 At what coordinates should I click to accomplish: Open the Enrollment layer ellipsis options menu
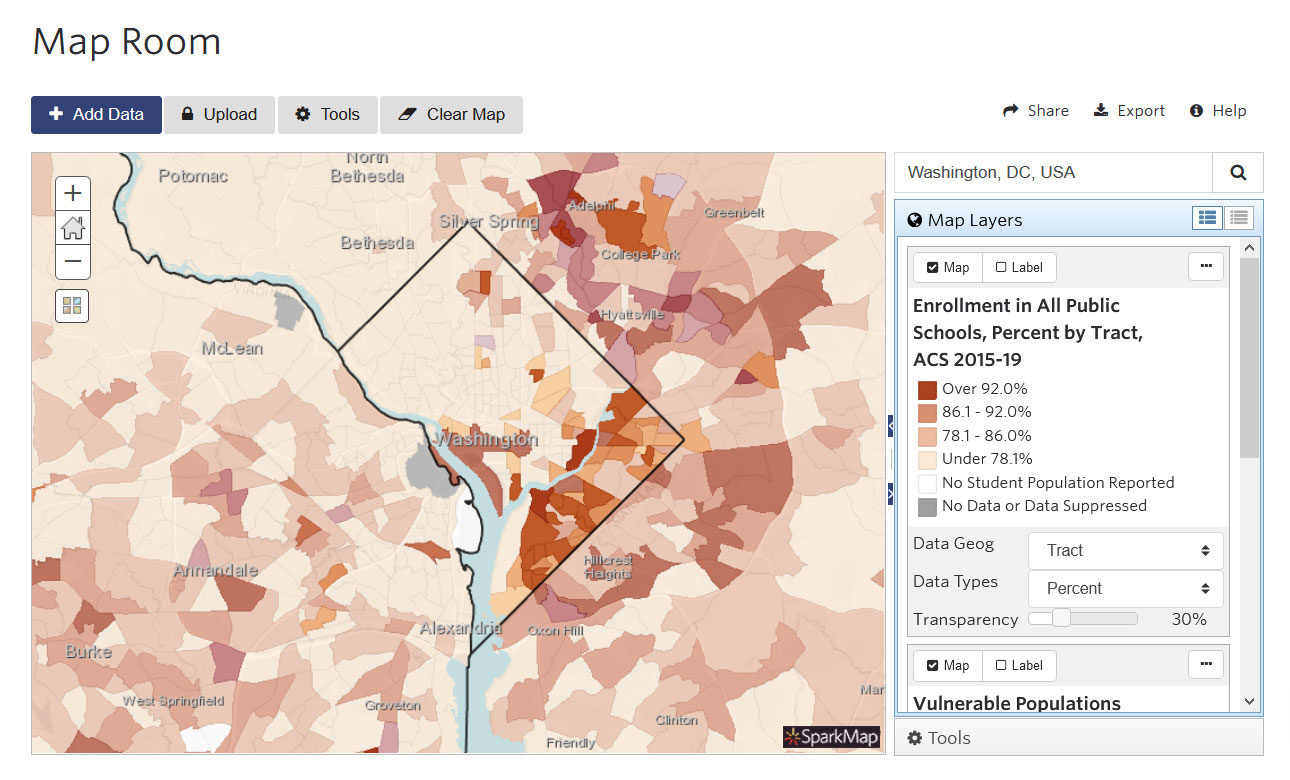click(1205, 266)
